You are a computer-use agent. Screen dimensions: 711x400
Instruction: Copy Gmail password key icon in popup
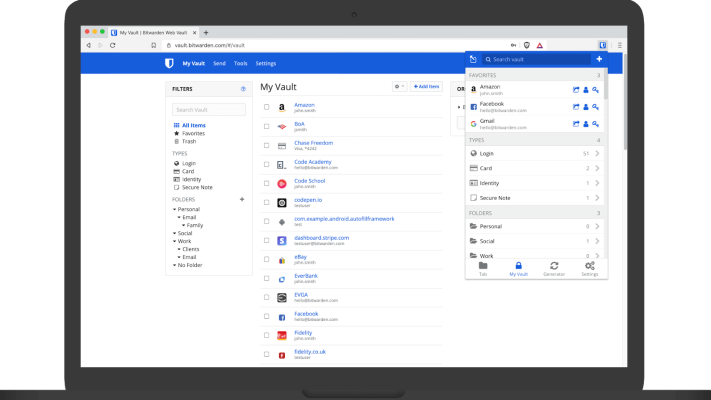point(595,124)
